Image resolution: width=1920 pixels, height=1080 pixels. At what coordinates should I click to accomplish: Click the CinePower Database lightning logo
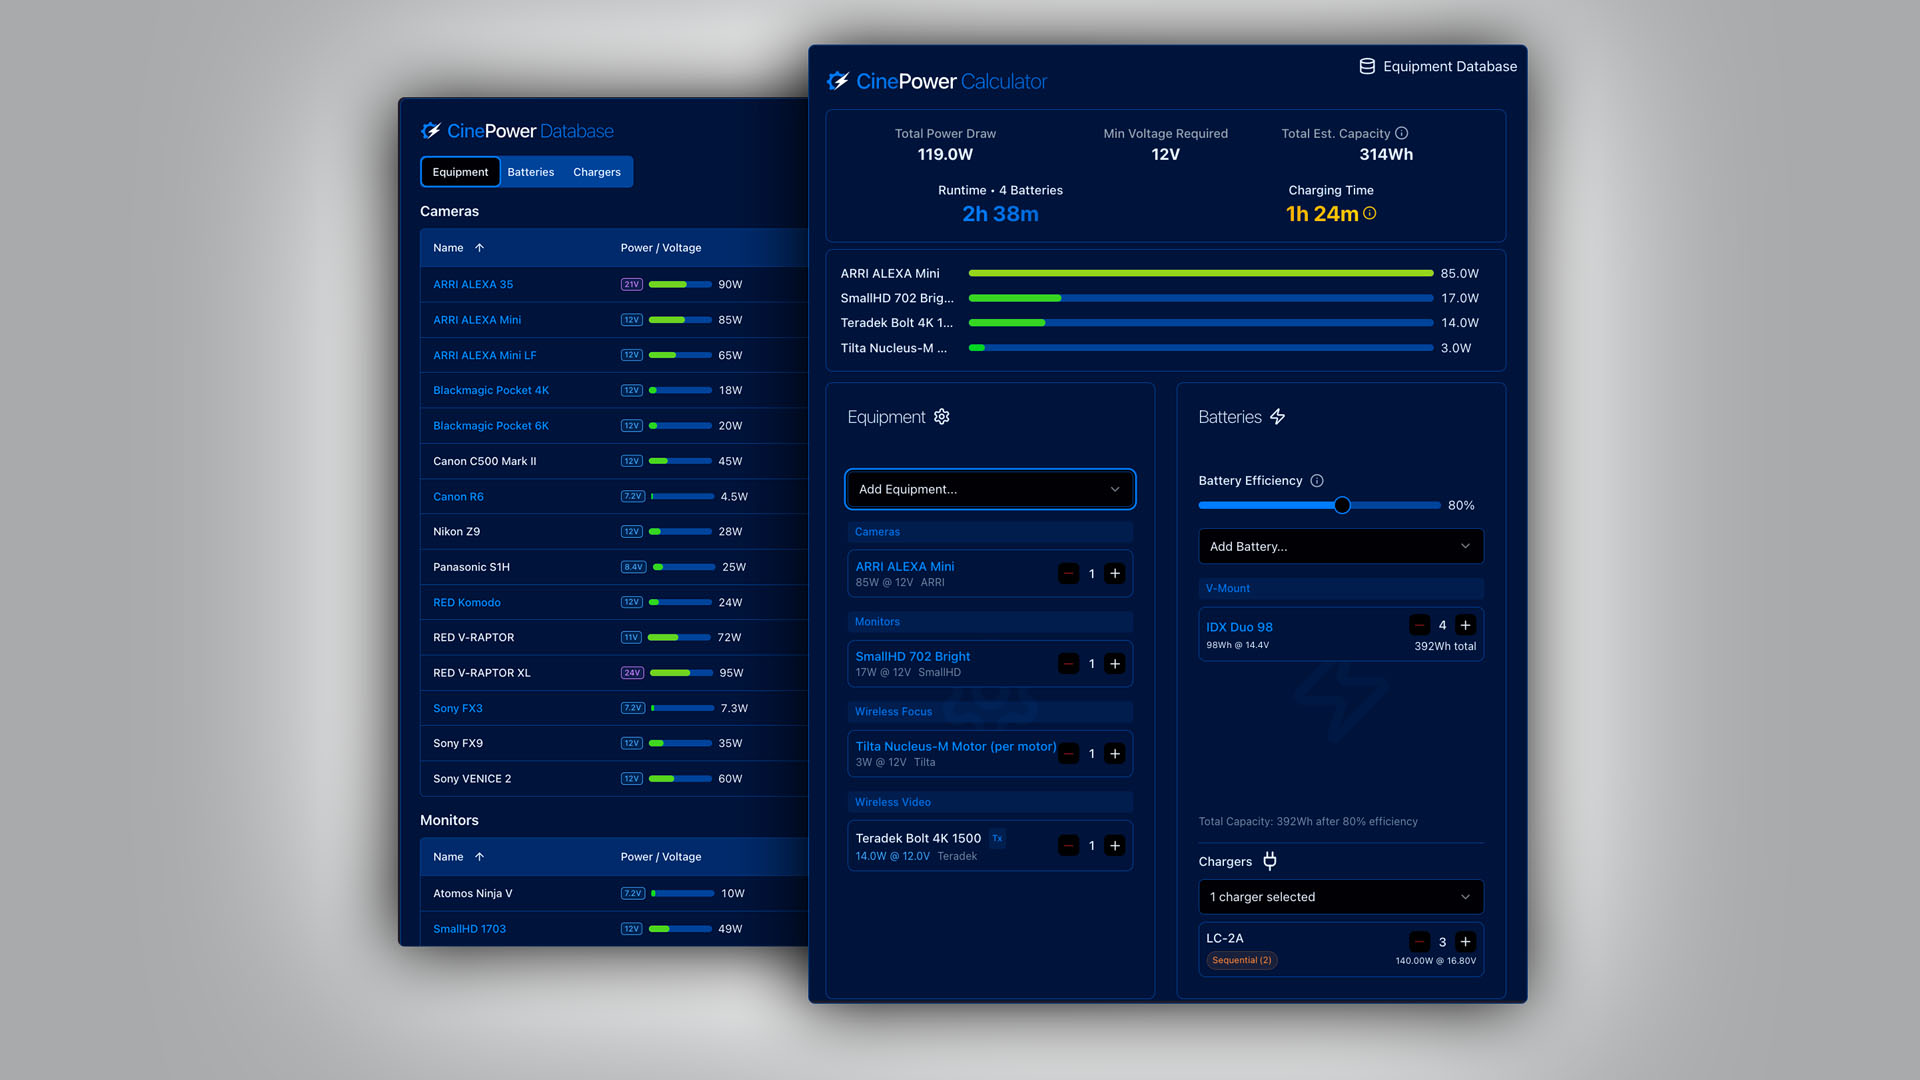click(431, 131)
